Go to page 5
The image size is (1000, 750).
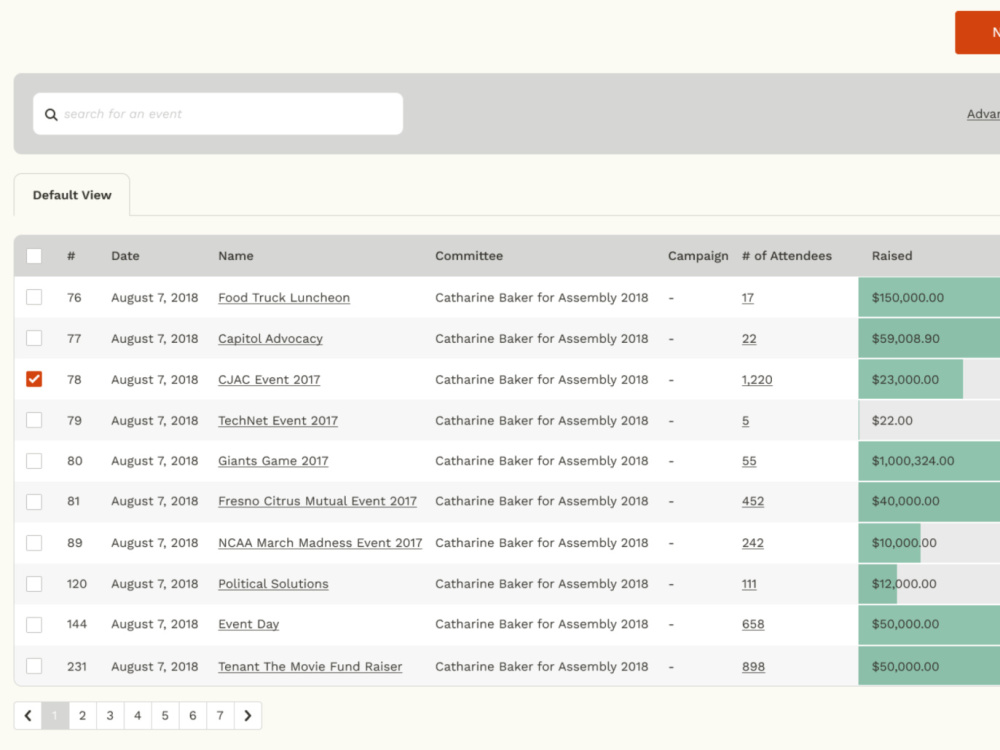pyautogui.click(x=165, y=716)
